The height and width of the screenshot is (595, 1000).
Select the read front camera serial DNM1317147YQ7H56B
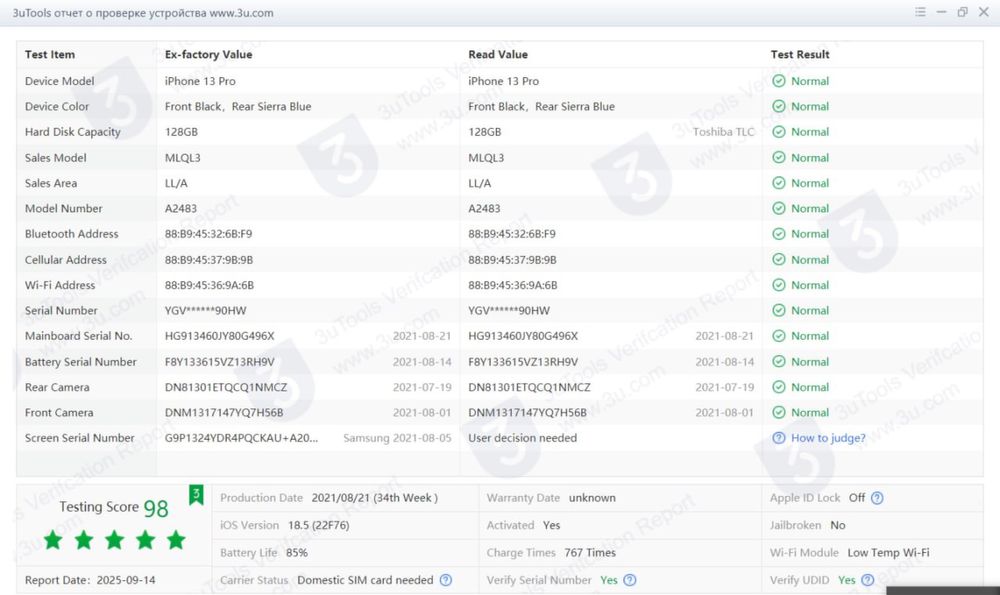point(527,413)
